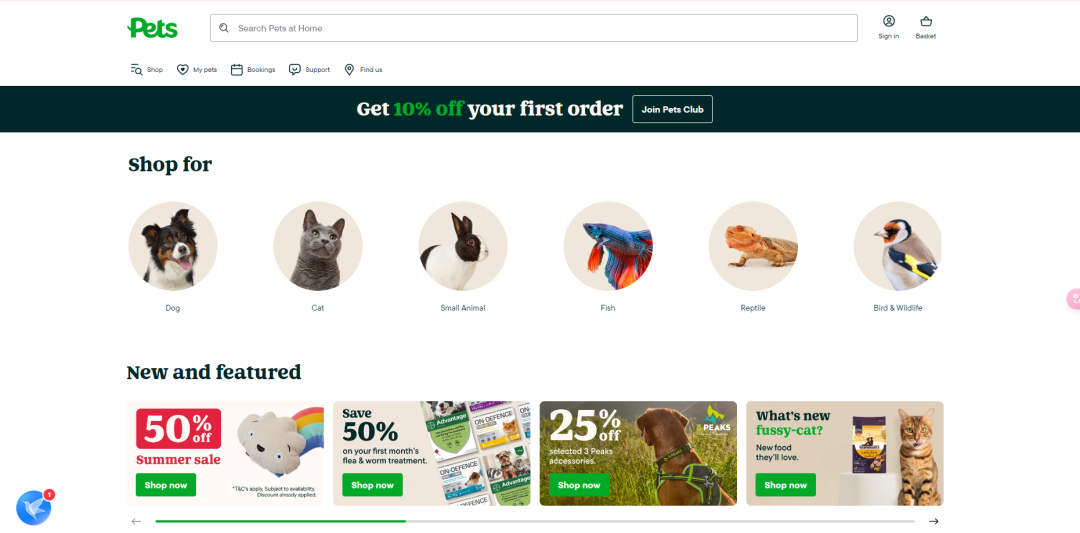The height and width of the screenshot is (533, 1080).
Task: Click the Join Pets Club button
Action: pyautogui.click(x=672, y=109)
